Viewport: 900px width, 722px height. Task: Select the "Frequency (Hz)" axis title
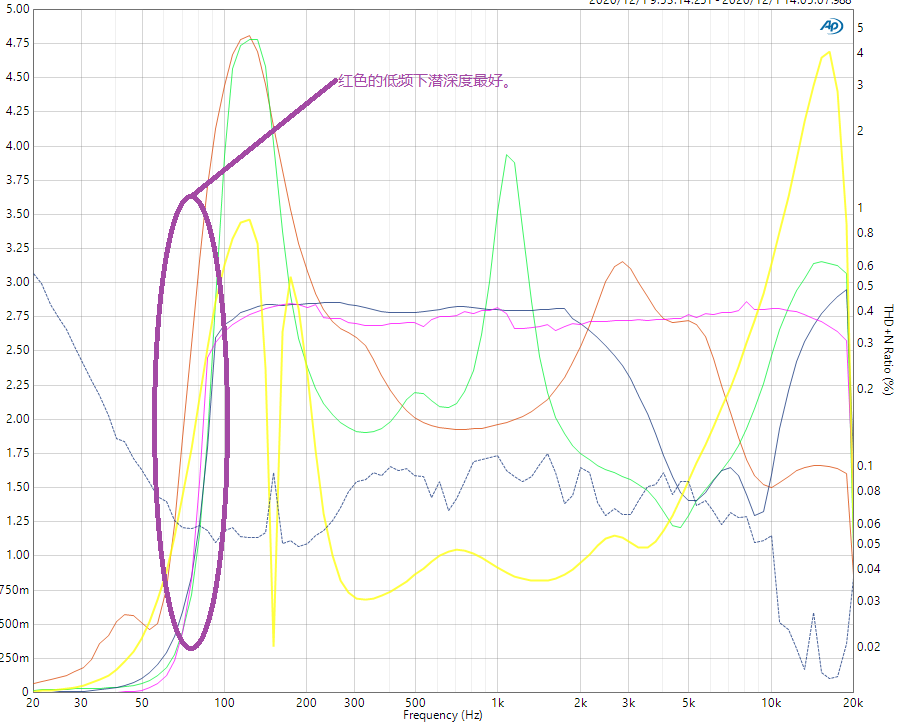[443, 715]
